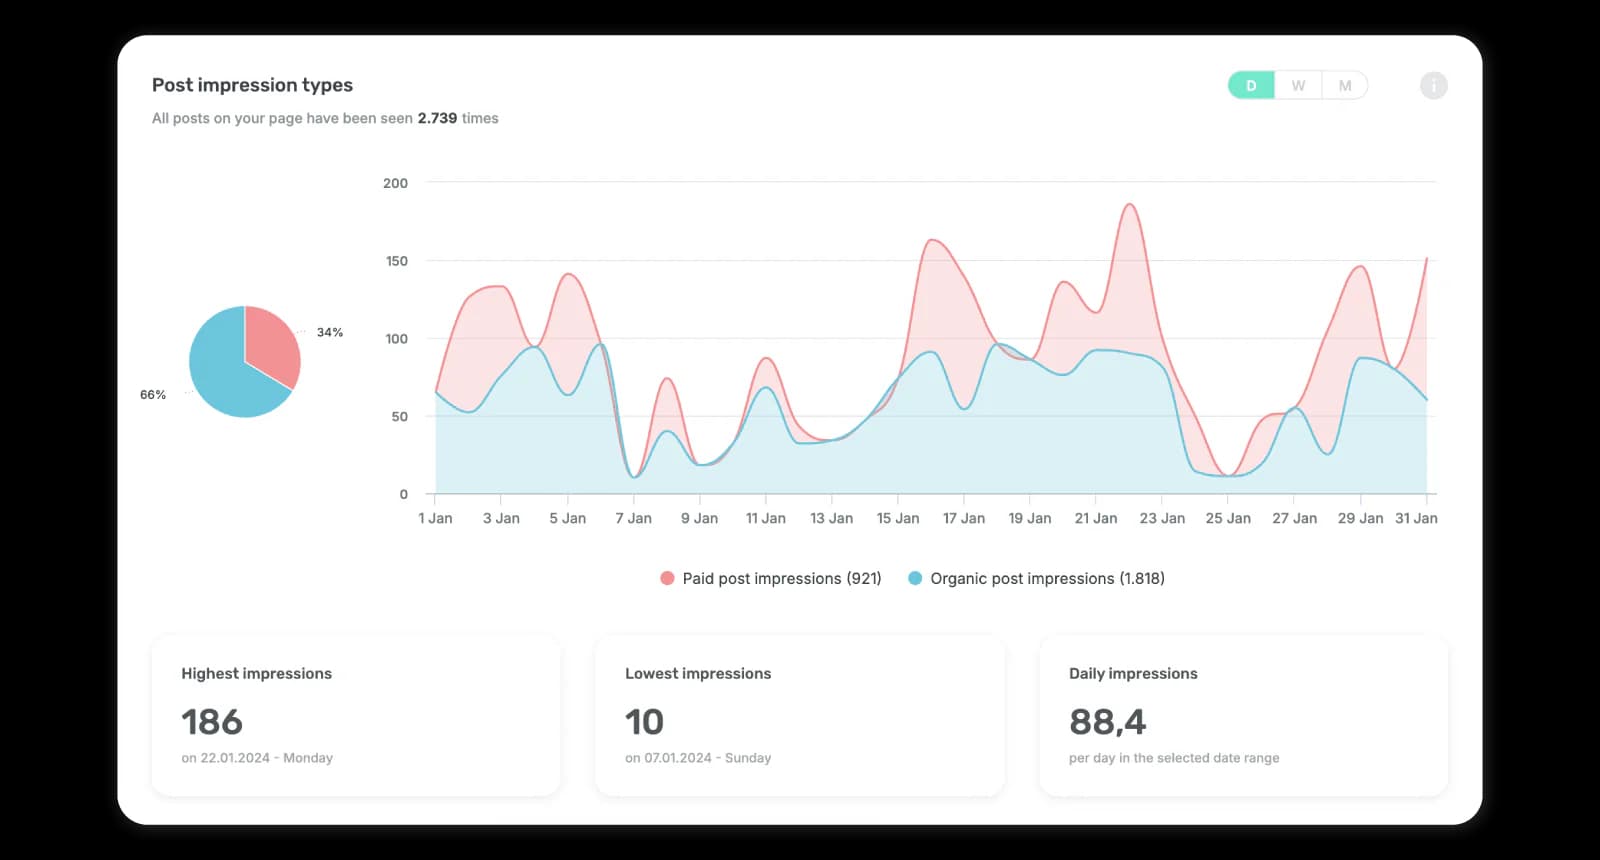Click the paid impressions peak near 22 Jan

[1129, 205]
